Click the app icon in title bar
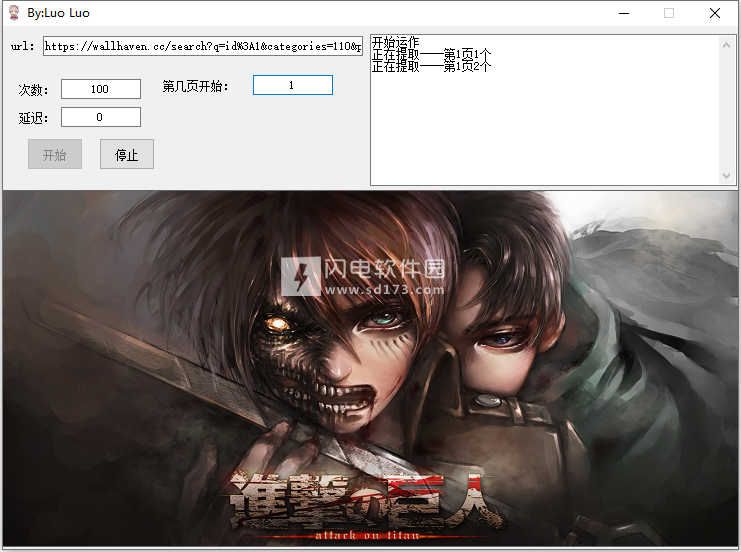 click(x=14, y=13)
